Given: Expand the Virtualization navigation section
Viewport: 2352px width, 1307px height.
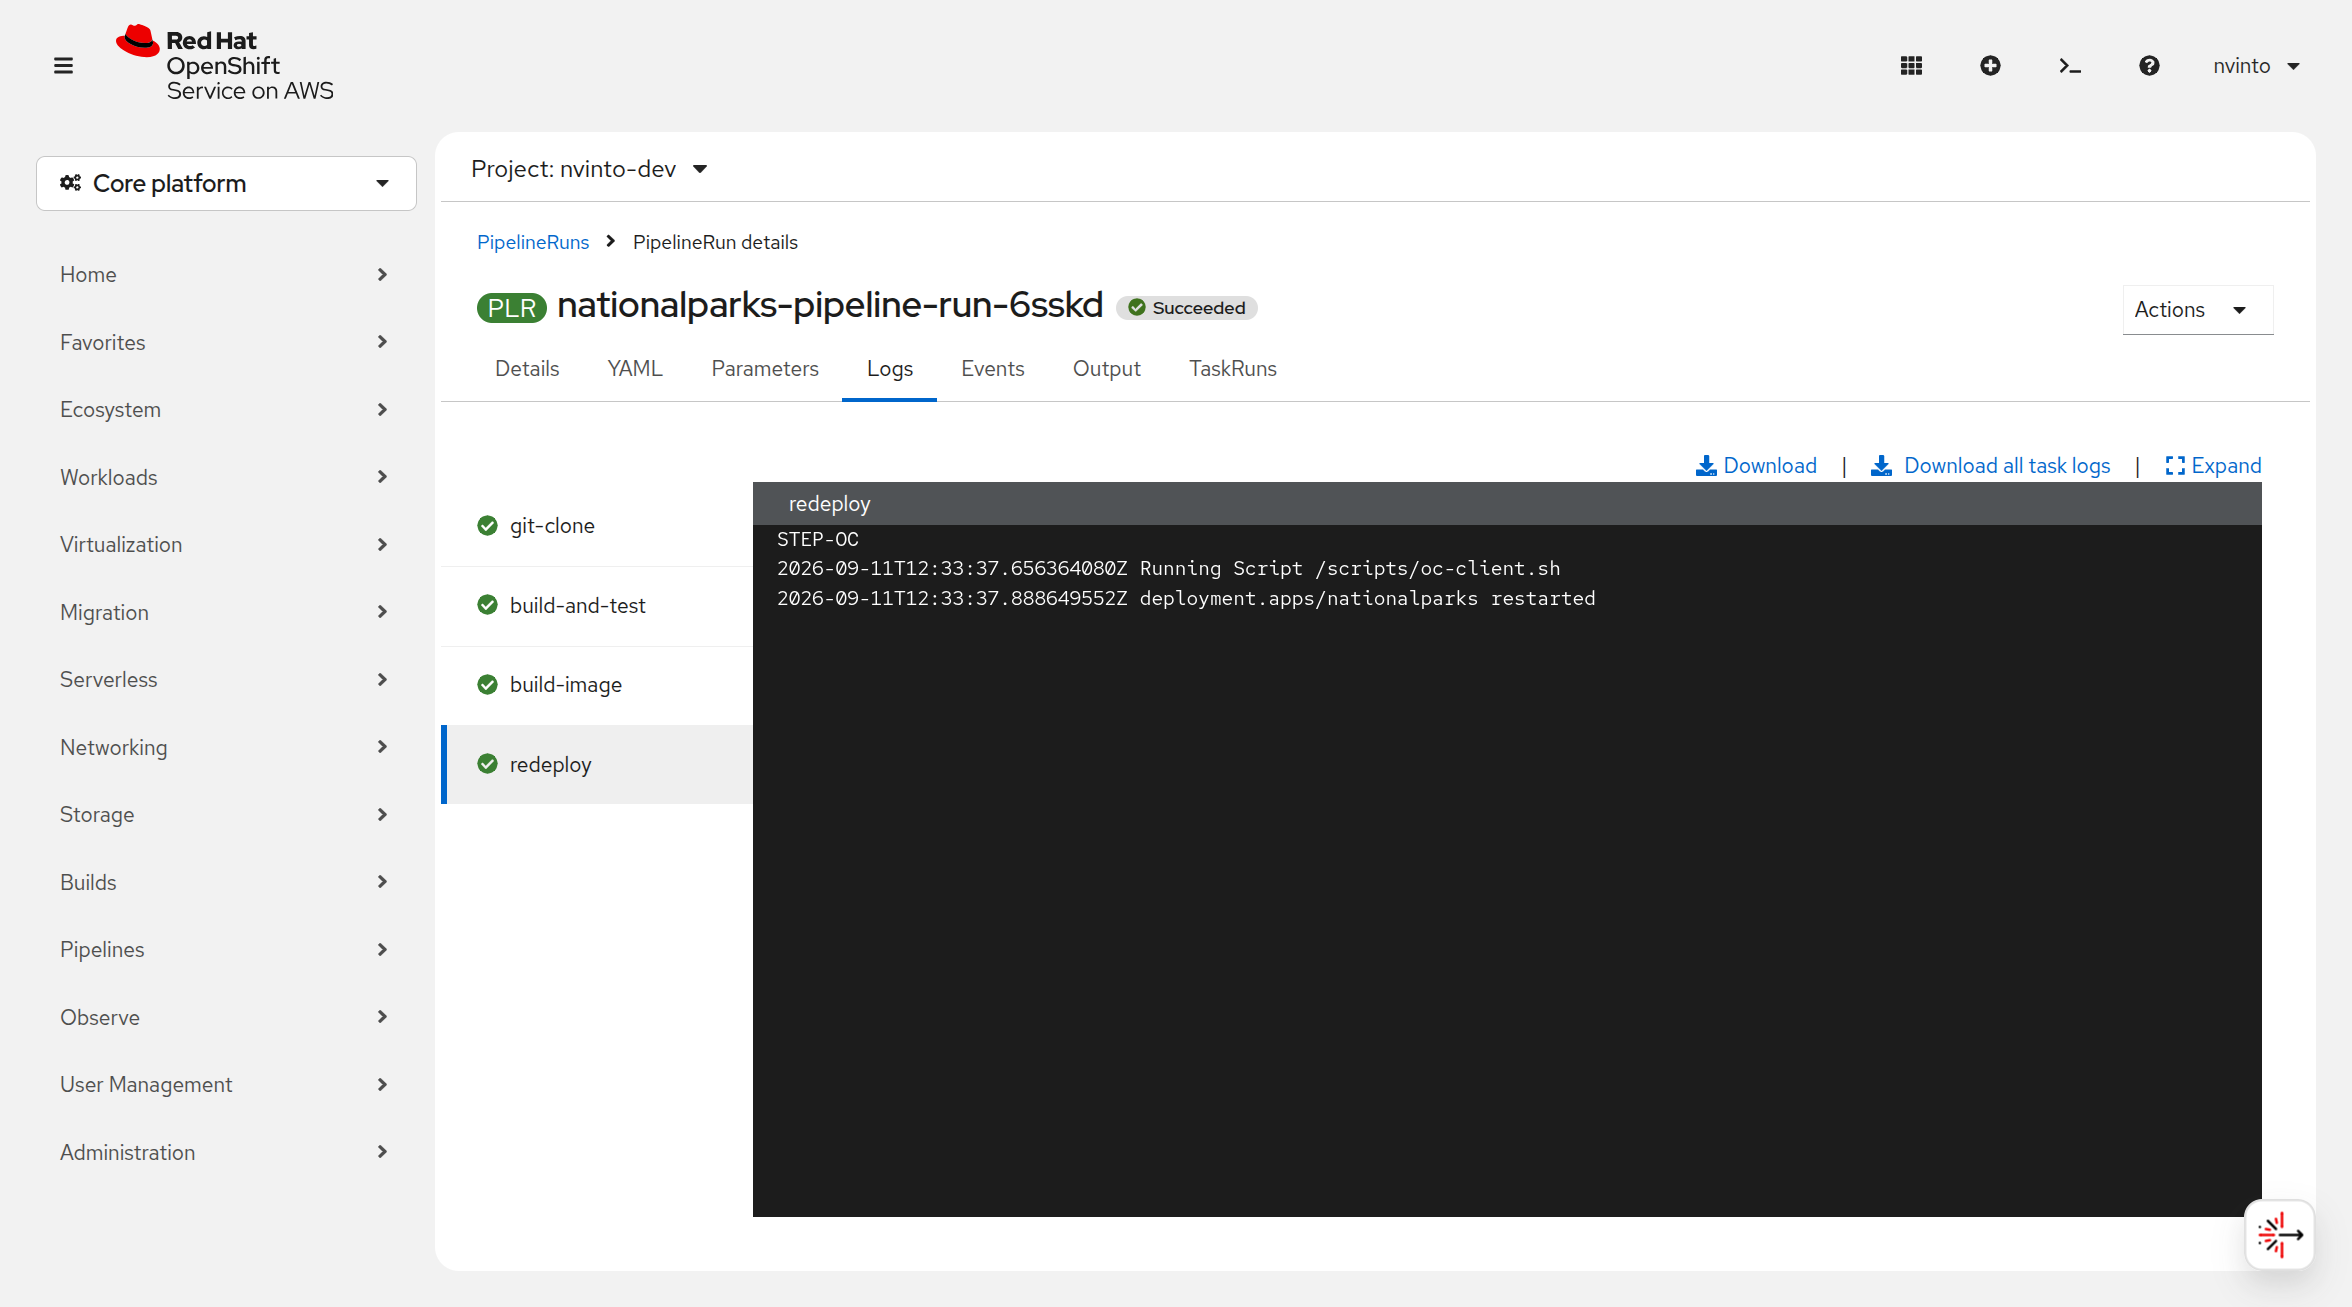Looking at the screenshot, I should [x=225, y=544].
